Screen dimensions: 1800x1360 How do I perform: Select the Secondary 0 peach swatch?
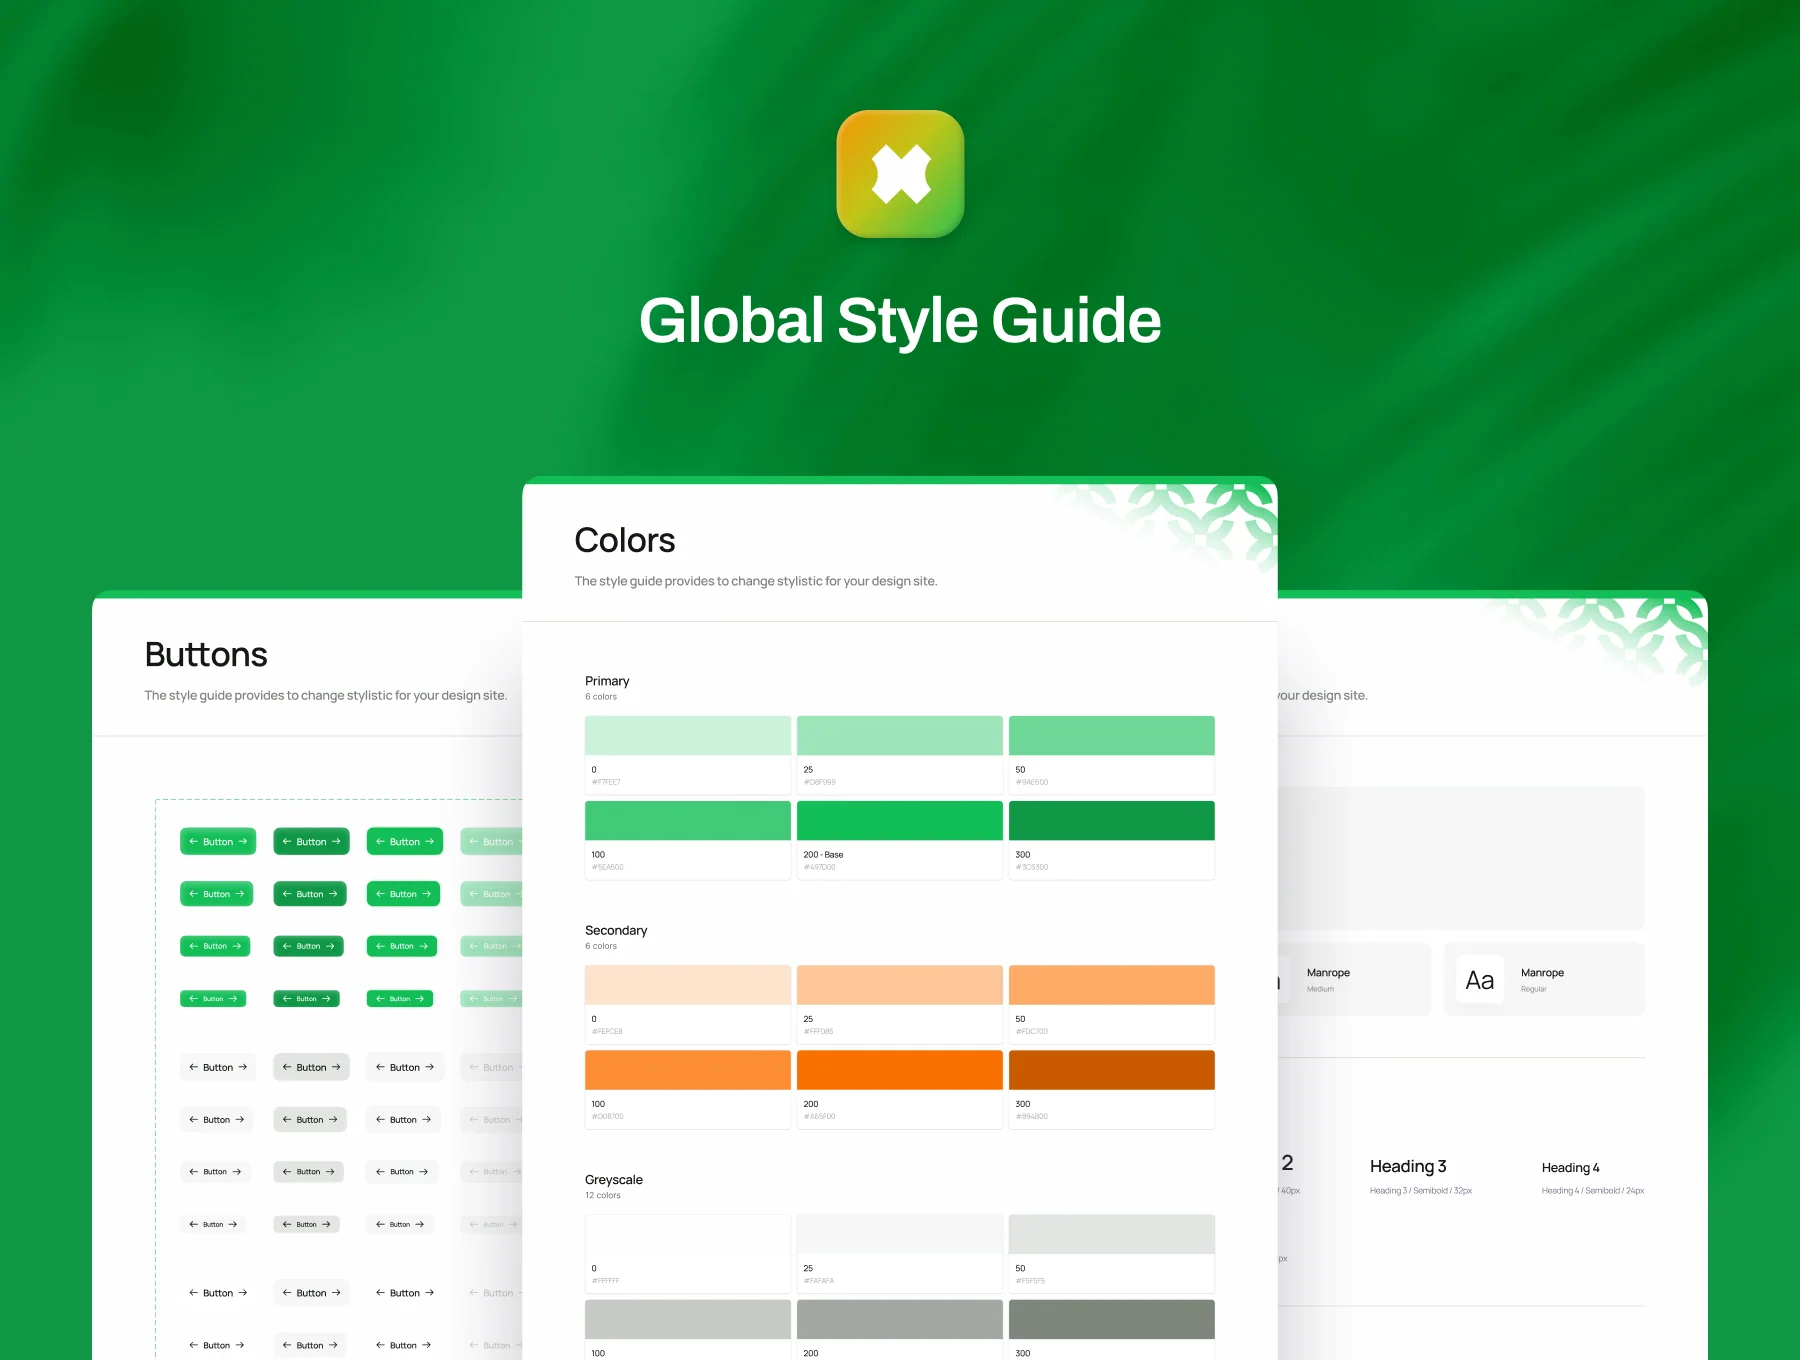(688, 985)
